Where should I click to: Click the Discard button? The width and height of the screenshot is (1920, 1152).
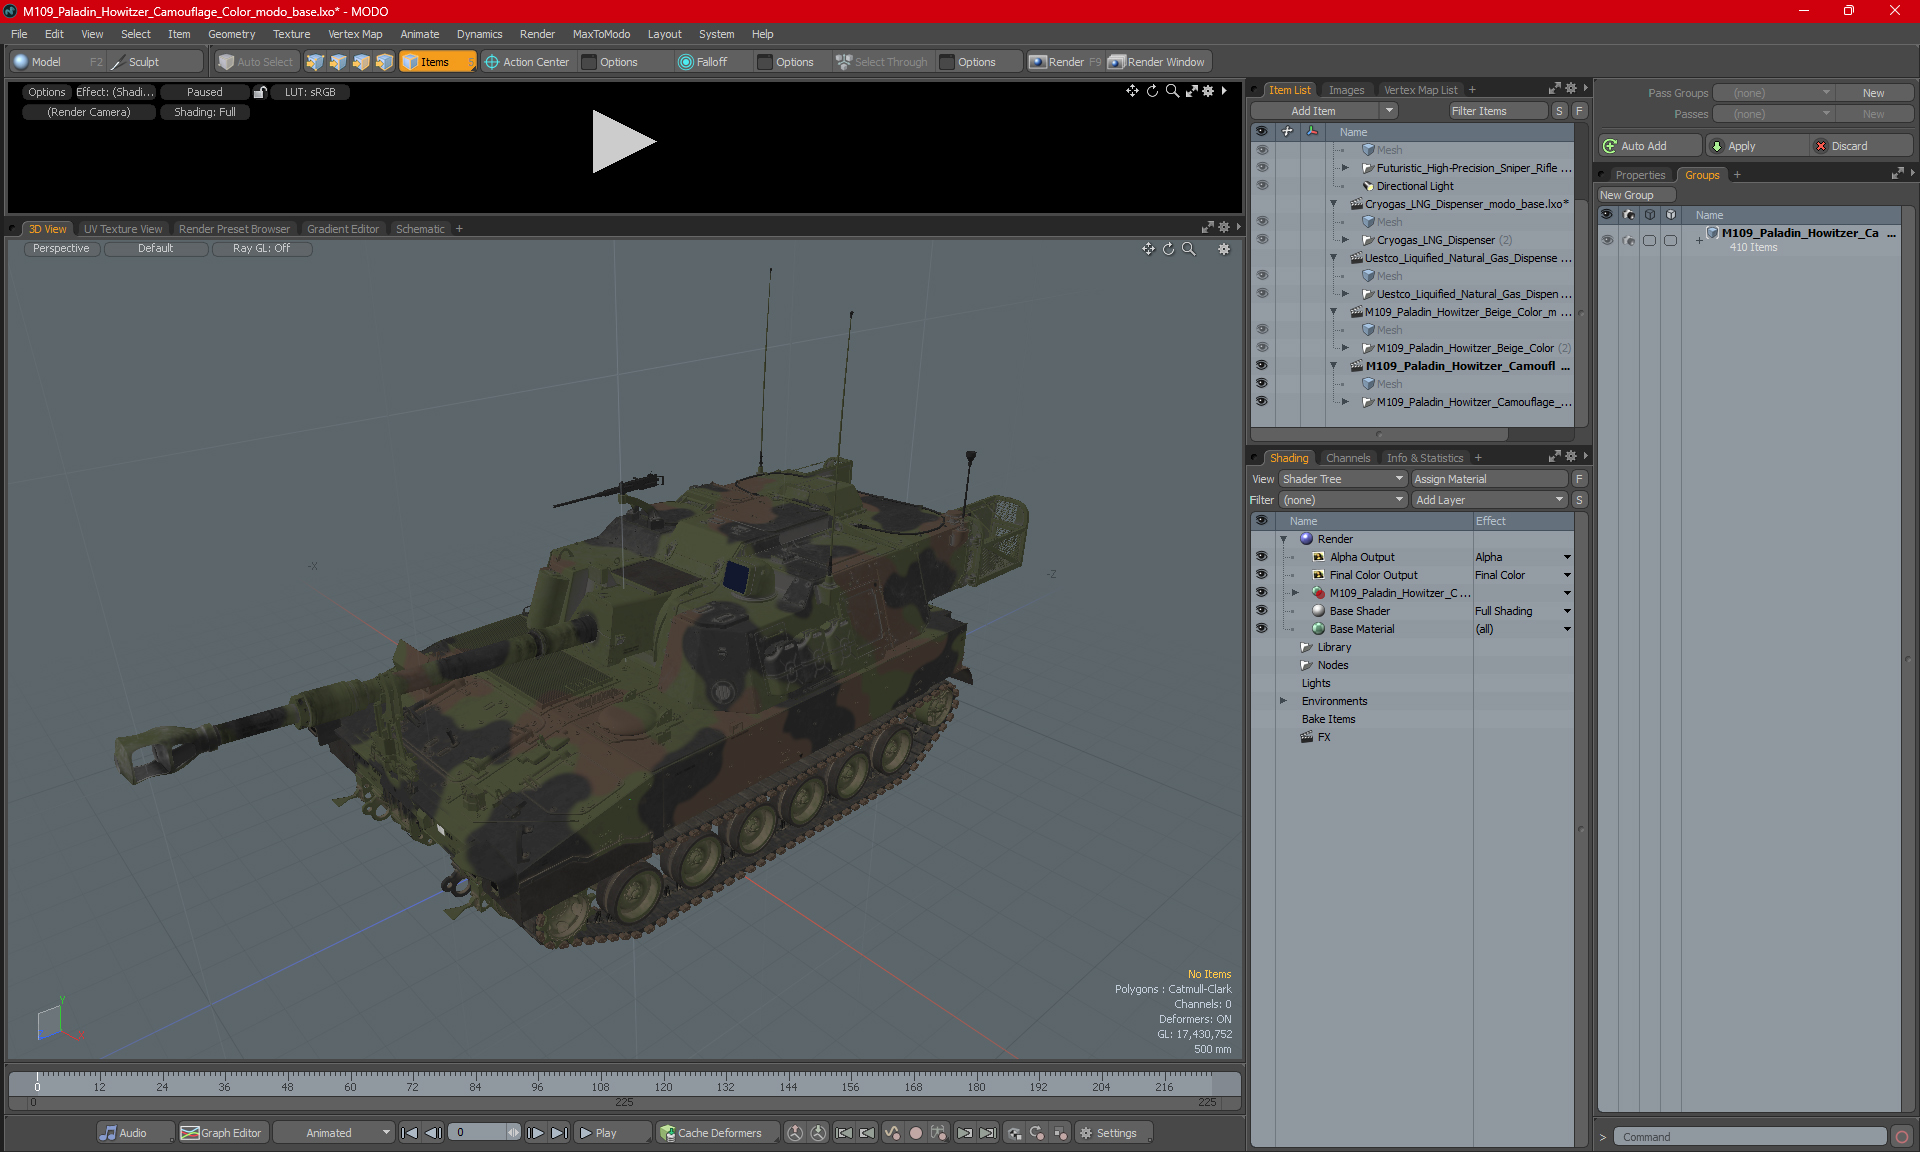coord(1862,146)
